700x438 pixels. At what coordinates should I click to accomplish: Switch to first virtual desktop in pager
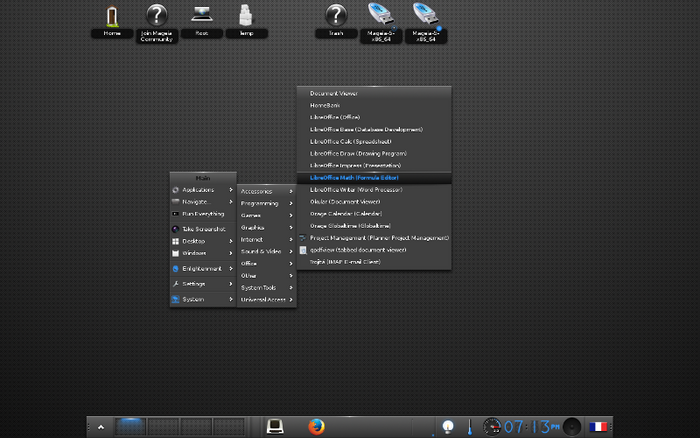(130, 427)
